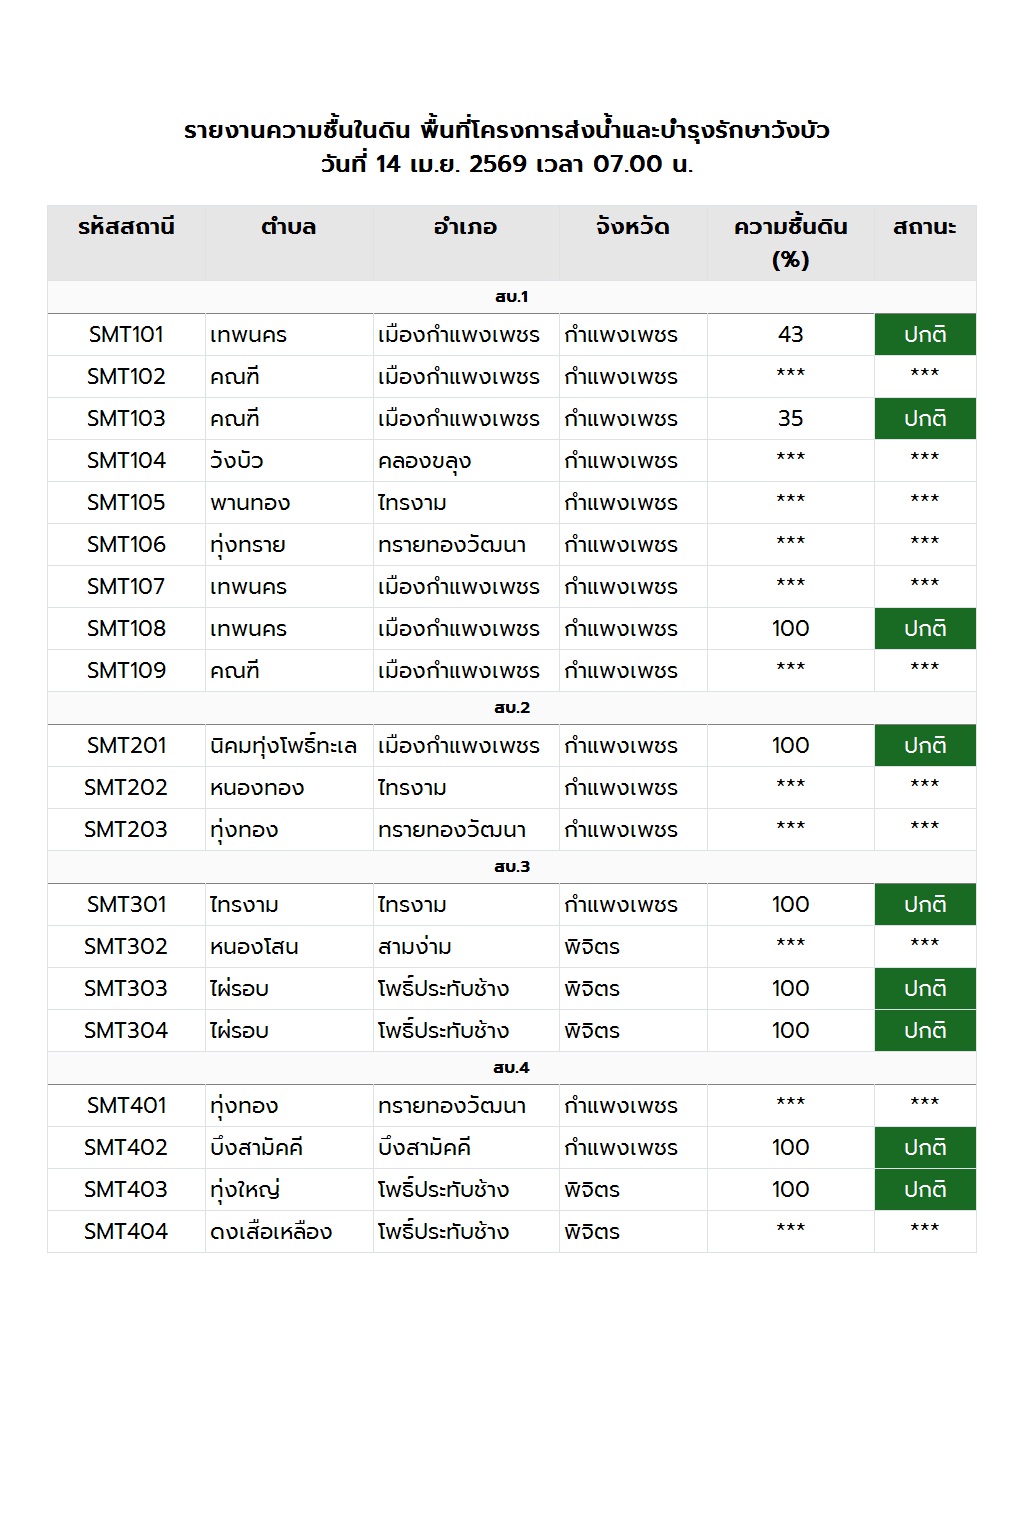Screen dimensions: 1024x1515
Task: Select the green ปกติ status of SMT201
Action: pos(924,746)
